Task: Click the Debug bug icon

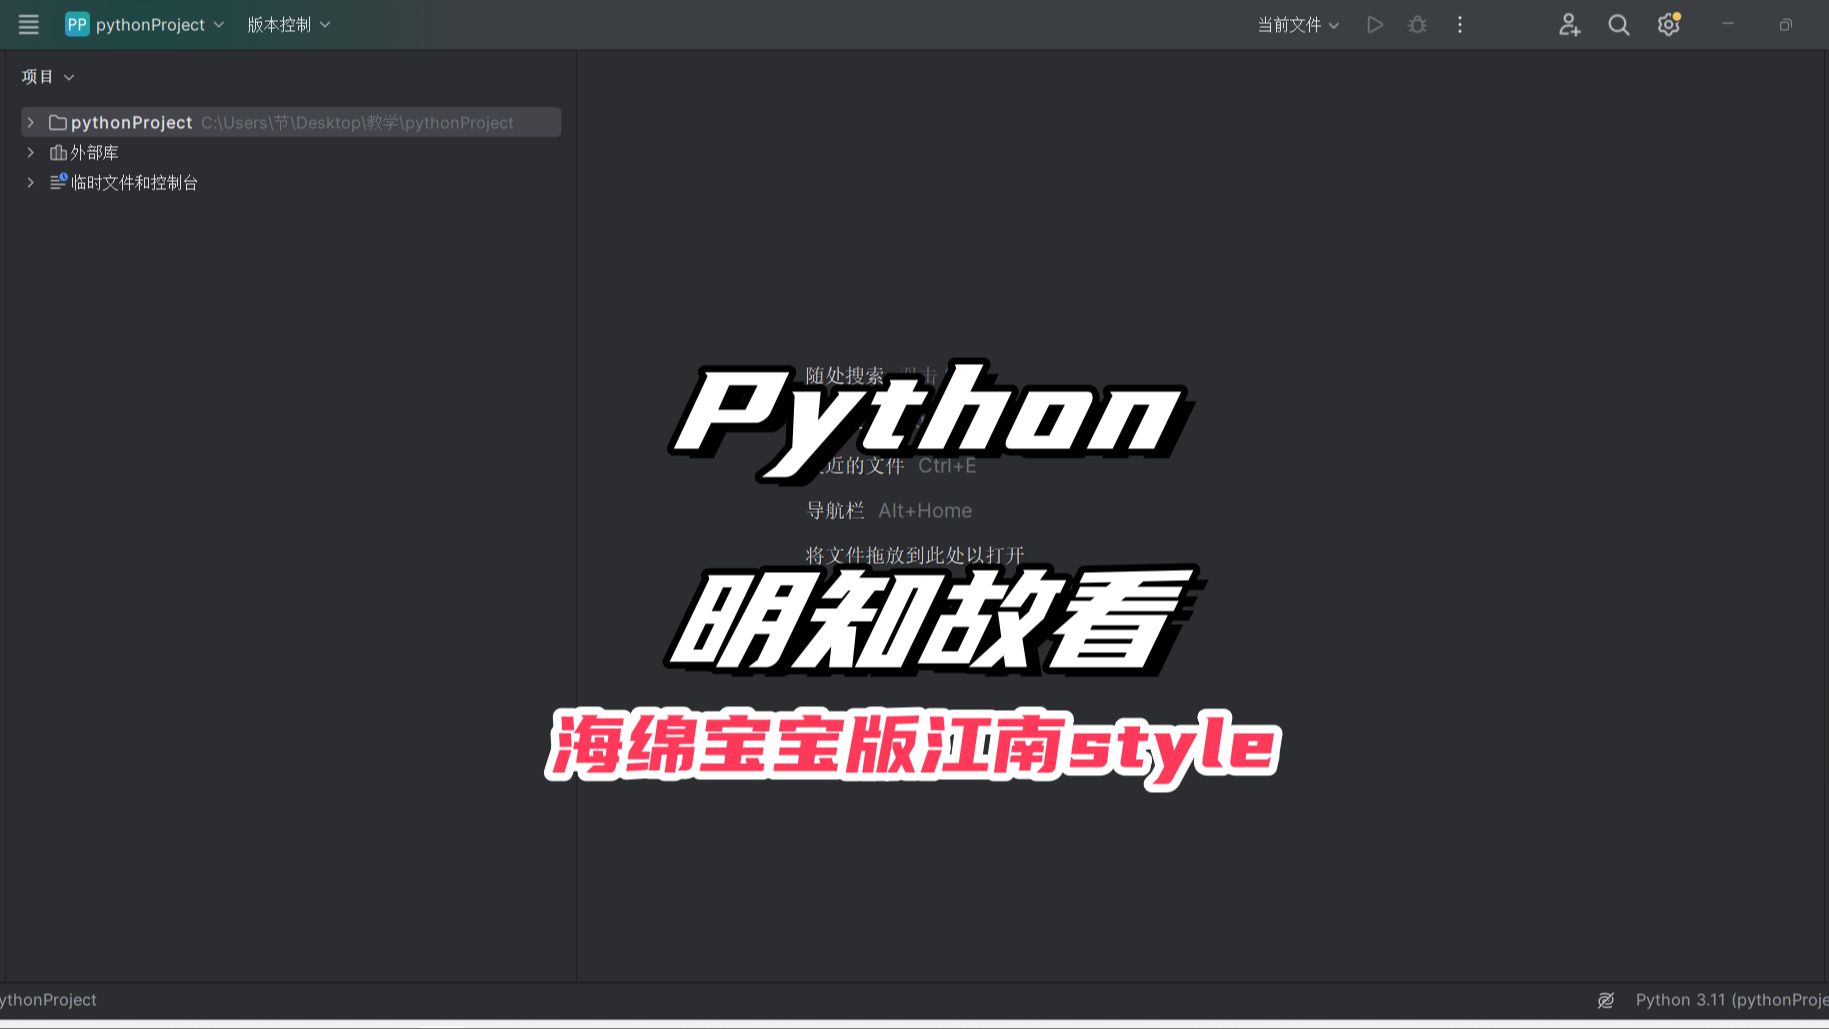Action: tap(1417, 25)
